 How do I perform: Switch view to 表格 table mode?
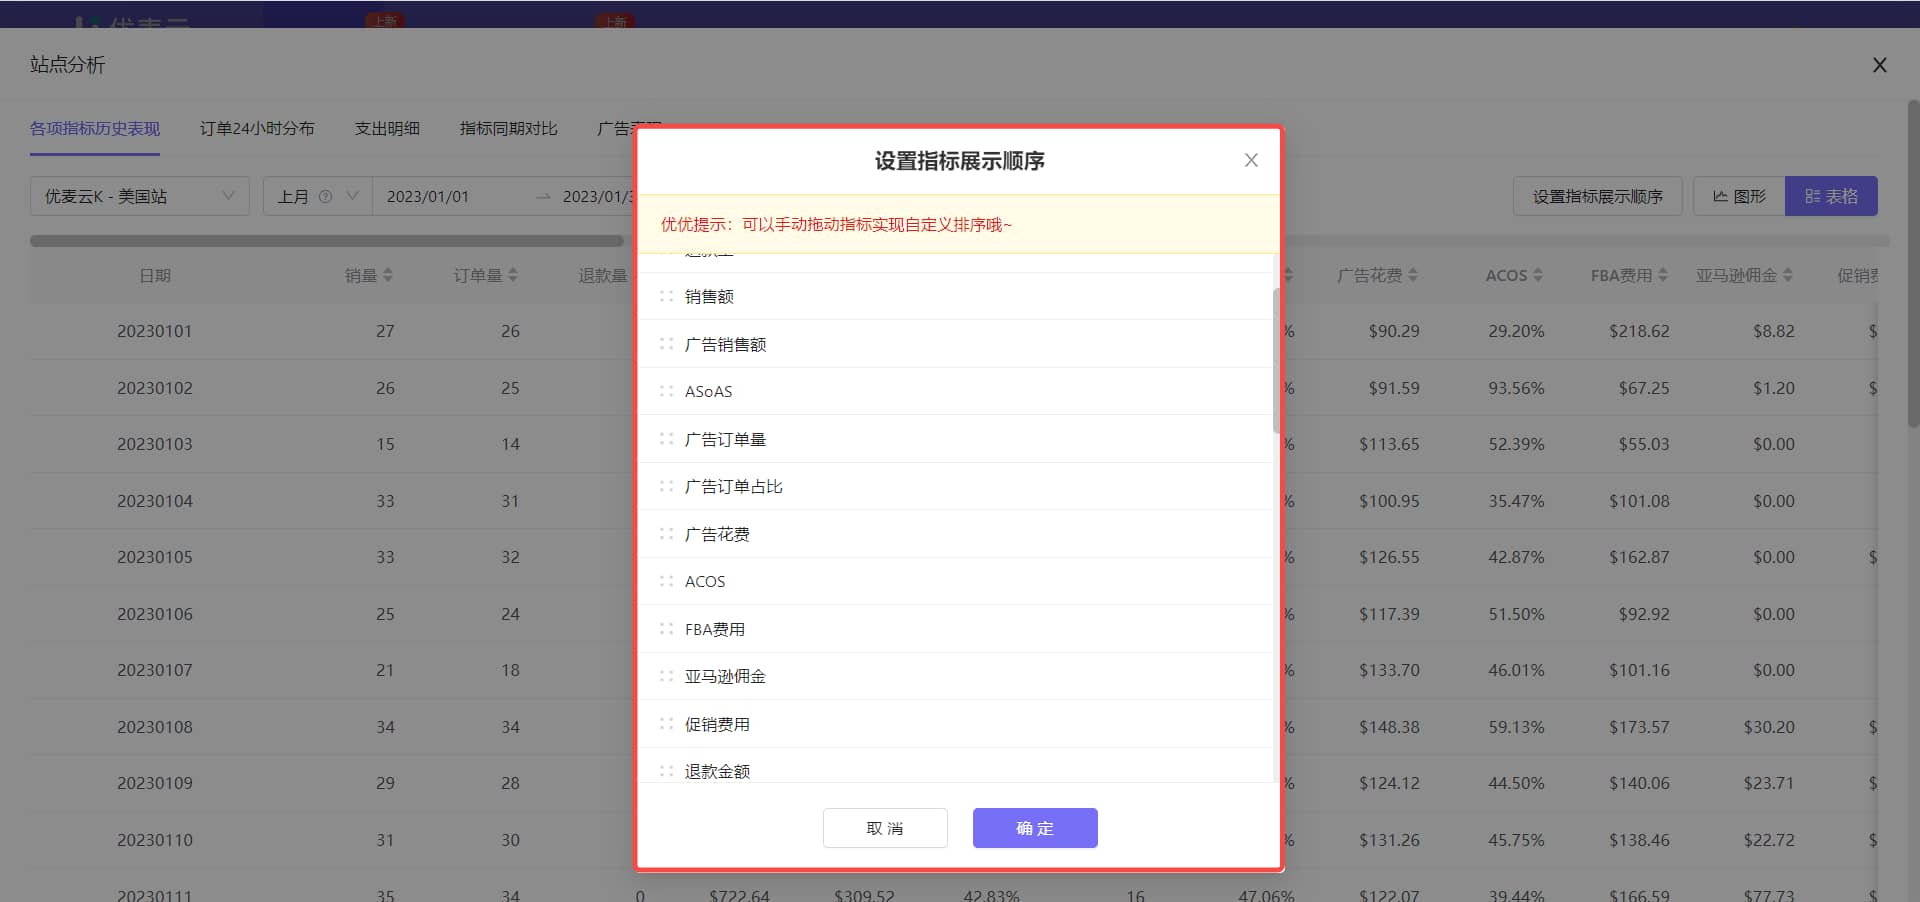(1831, 196)
